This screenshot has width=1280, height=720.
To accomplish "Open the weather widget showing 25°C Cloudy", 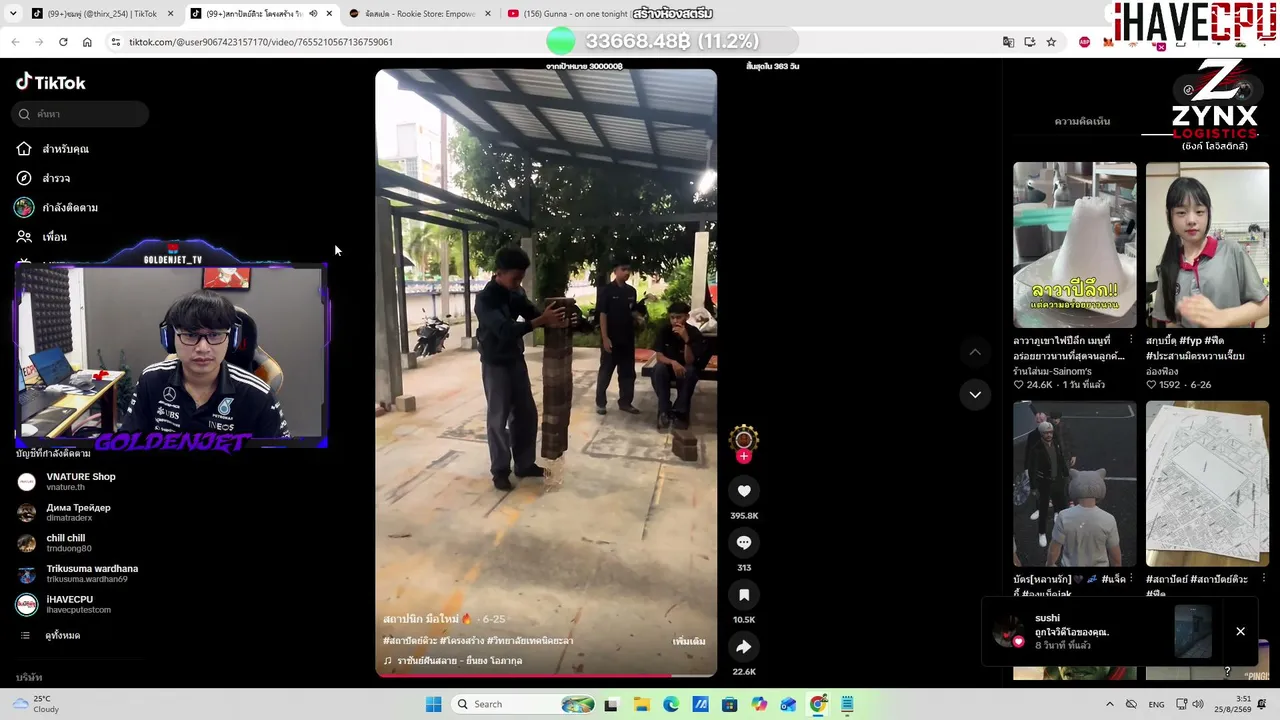I will 36,704.
